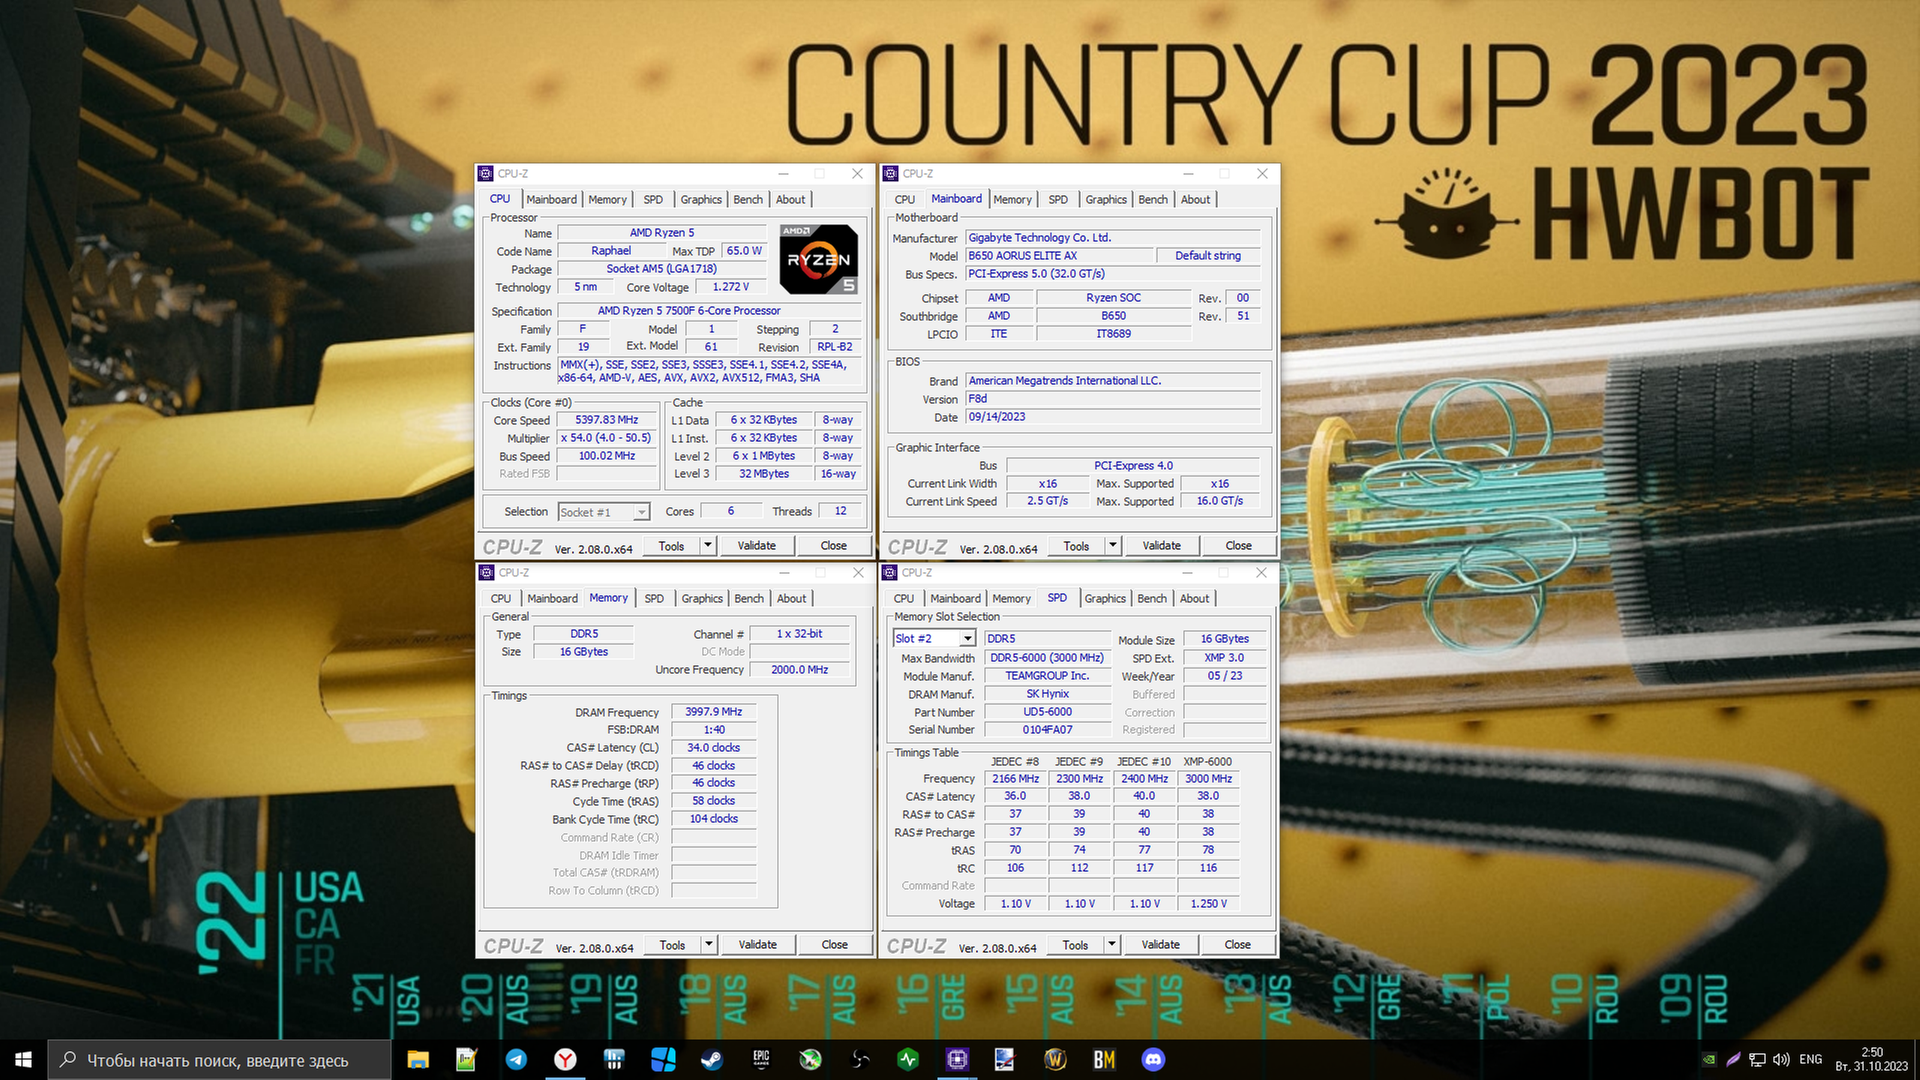The image size is (1920, 1080).
Task: Switch to Memory tab in Mainboard window
Action: point(1012,200)
